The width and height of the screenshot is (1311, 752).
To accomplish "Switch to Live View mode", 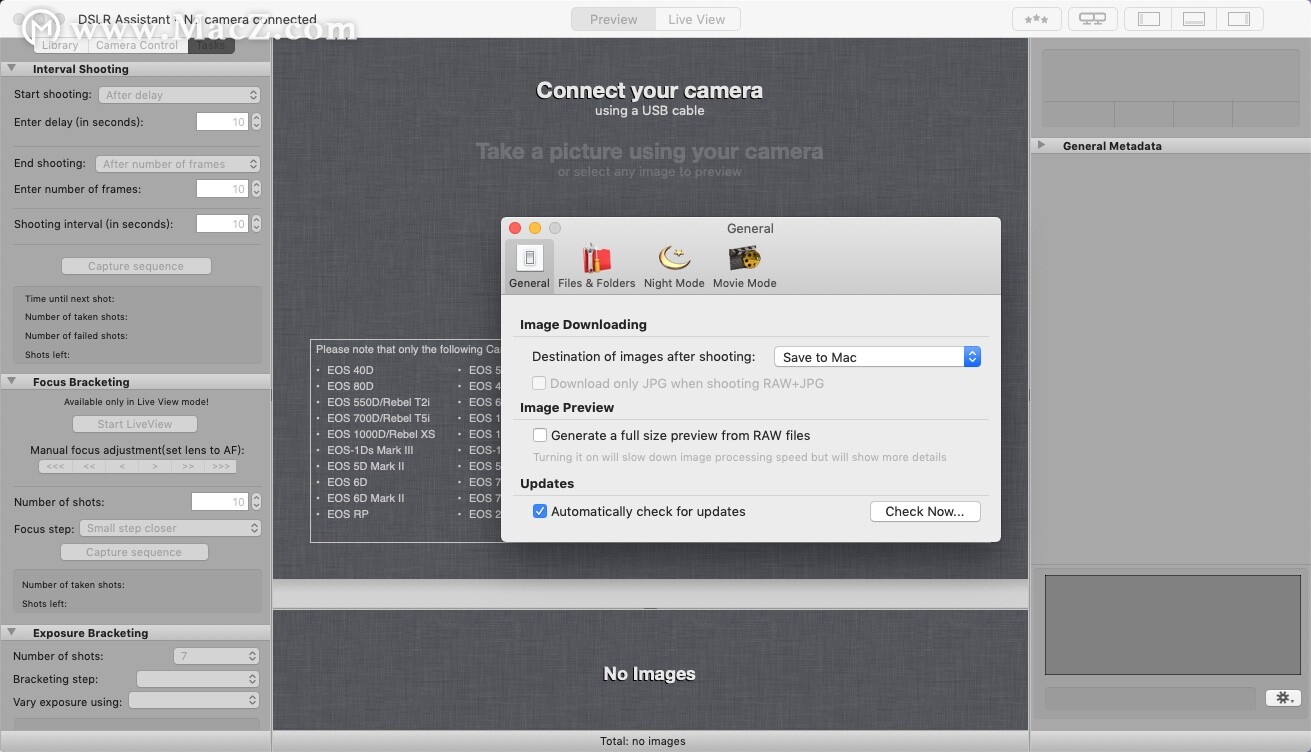I will [697, 19].
